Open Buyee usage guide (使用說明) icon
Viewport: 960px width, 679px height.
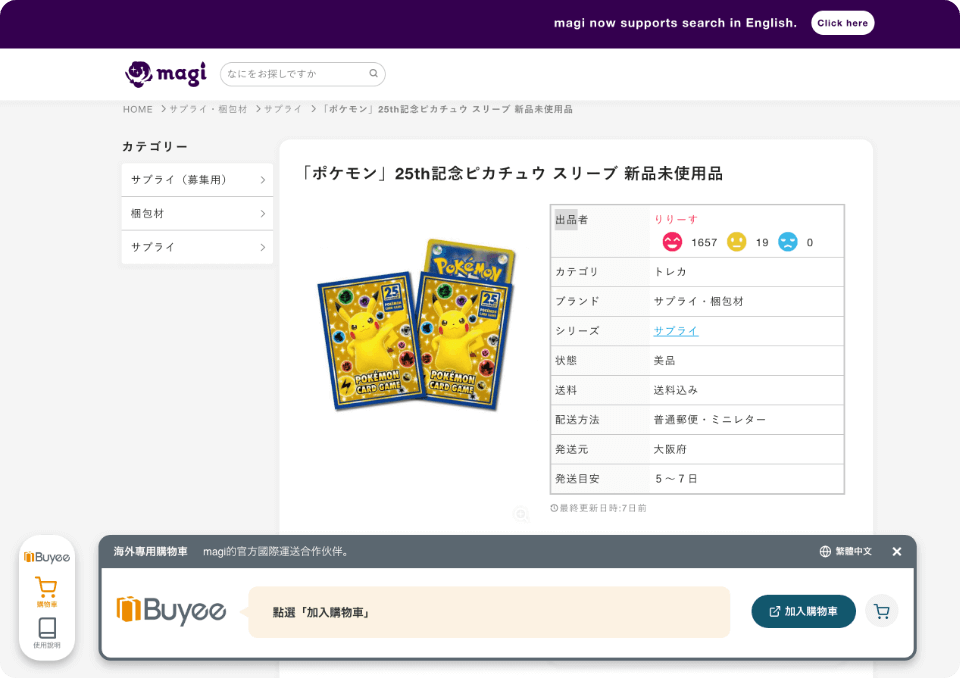[x=47, y=633]
